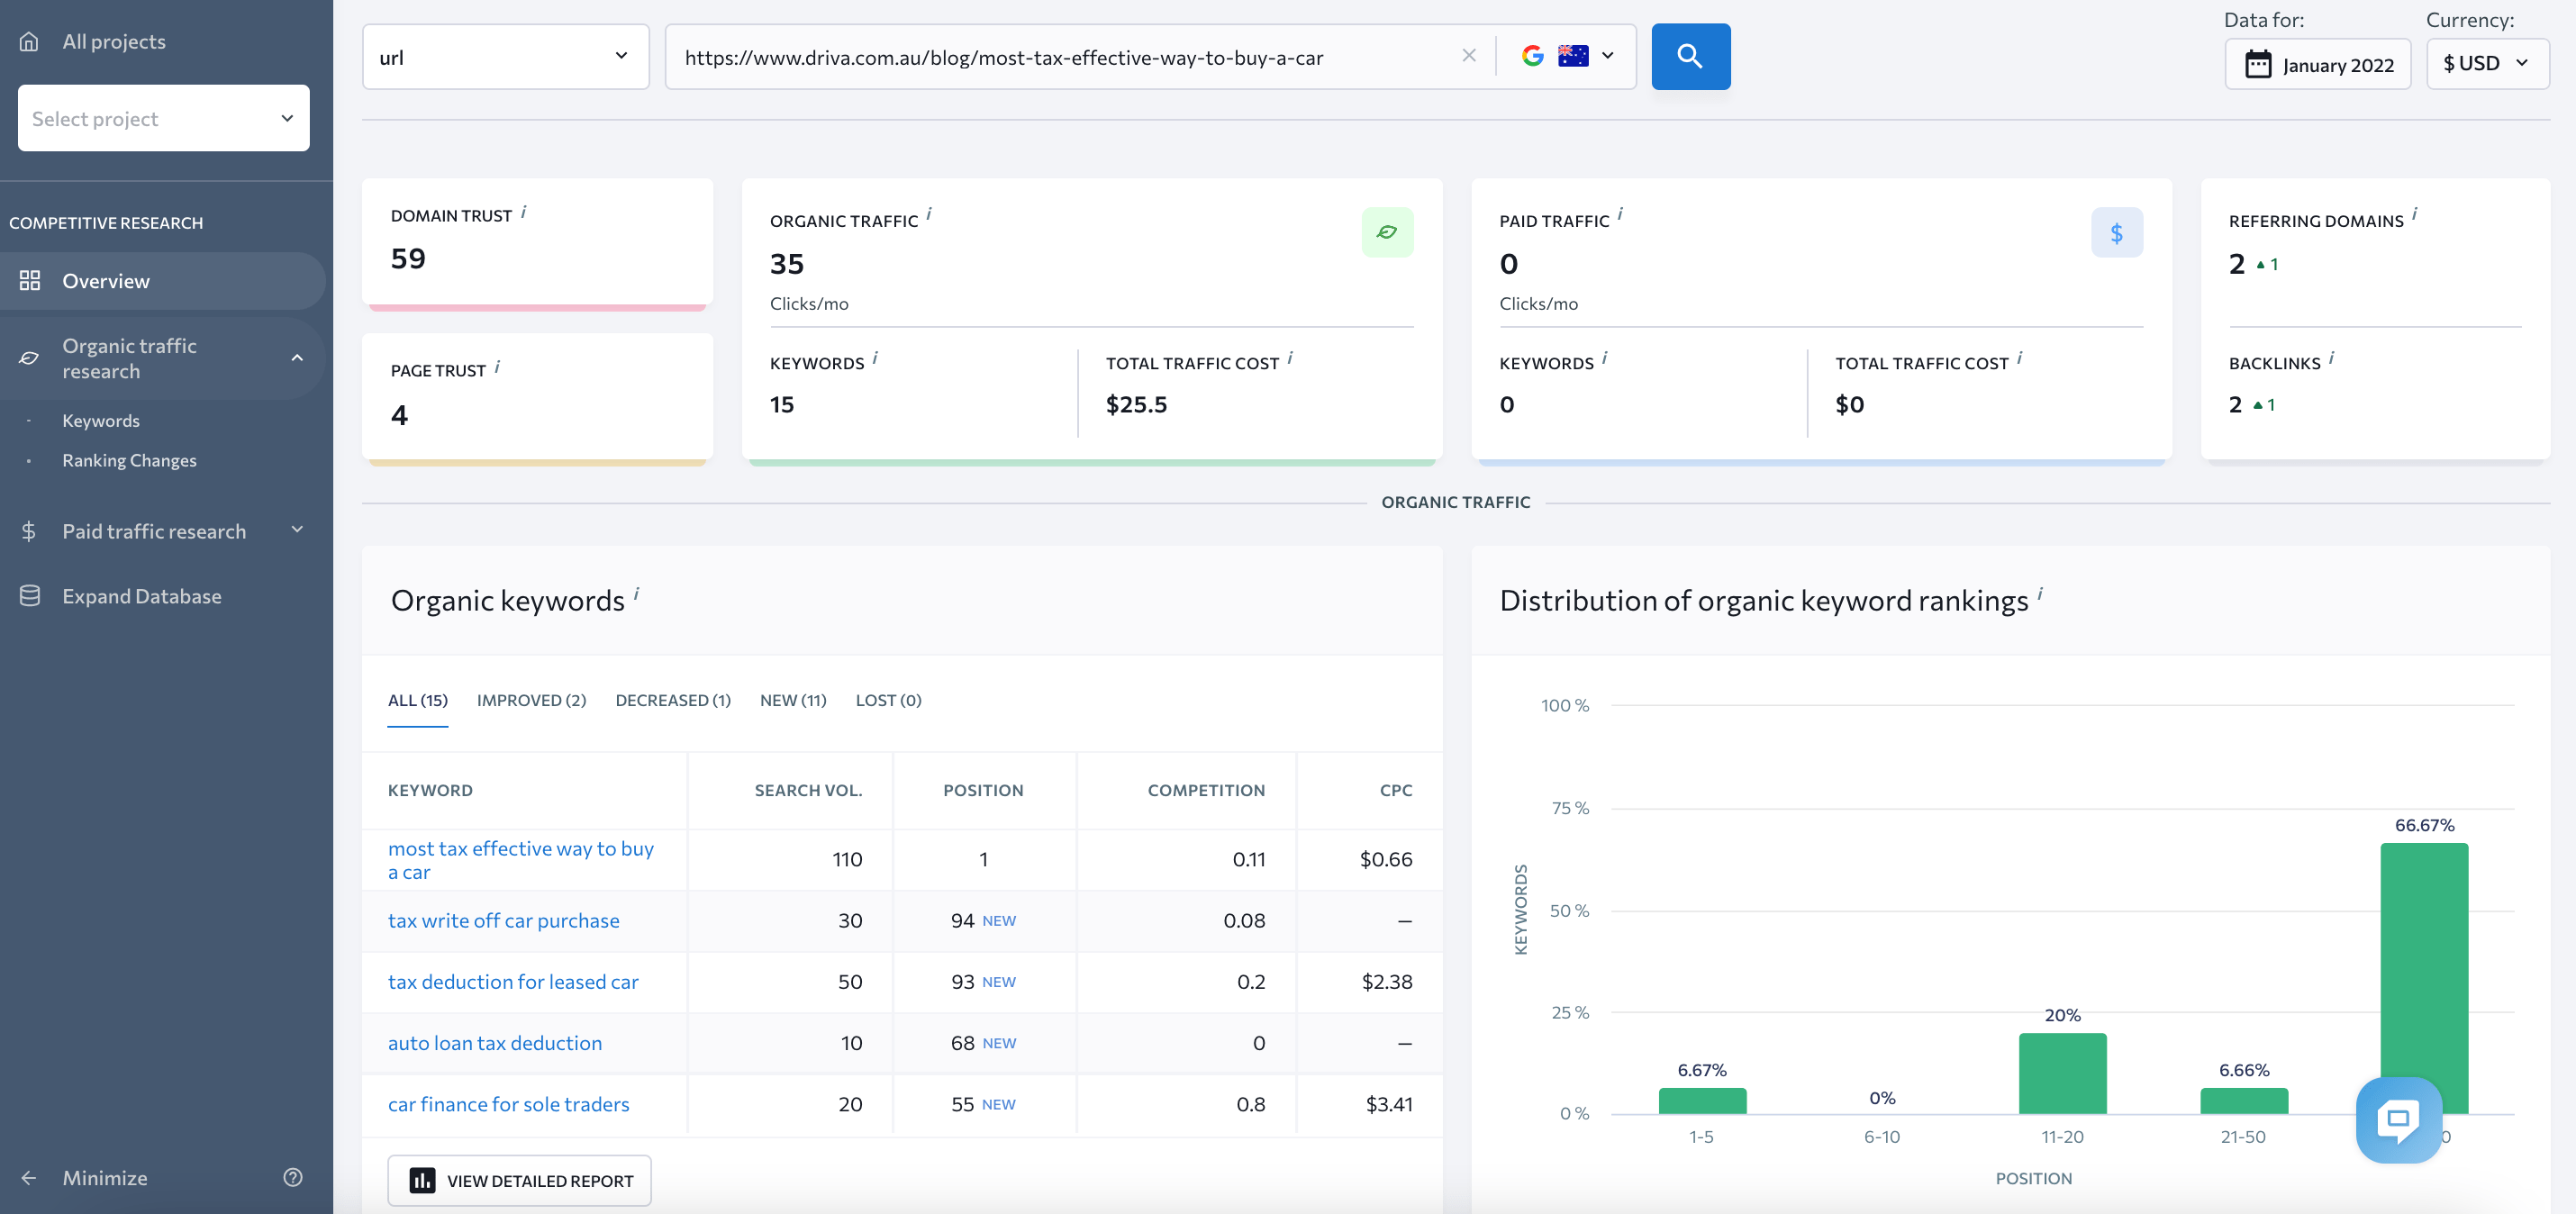Open the All projects link
This screenshot has height=1214, width=2576.
[x=114, y=41]
